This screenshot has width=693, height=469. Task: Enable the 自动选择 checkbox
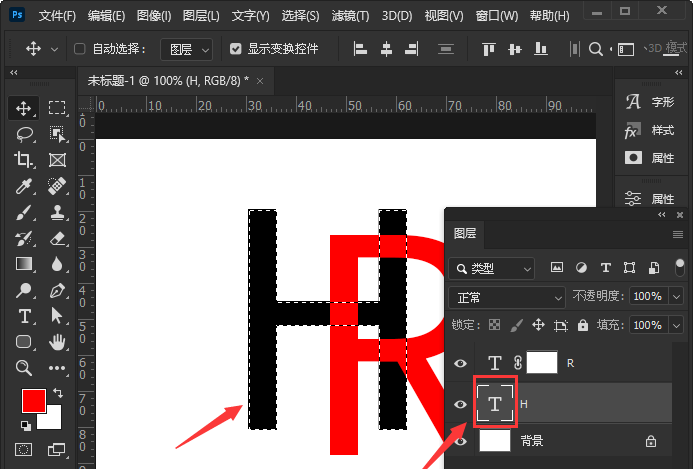click(80, 49)
